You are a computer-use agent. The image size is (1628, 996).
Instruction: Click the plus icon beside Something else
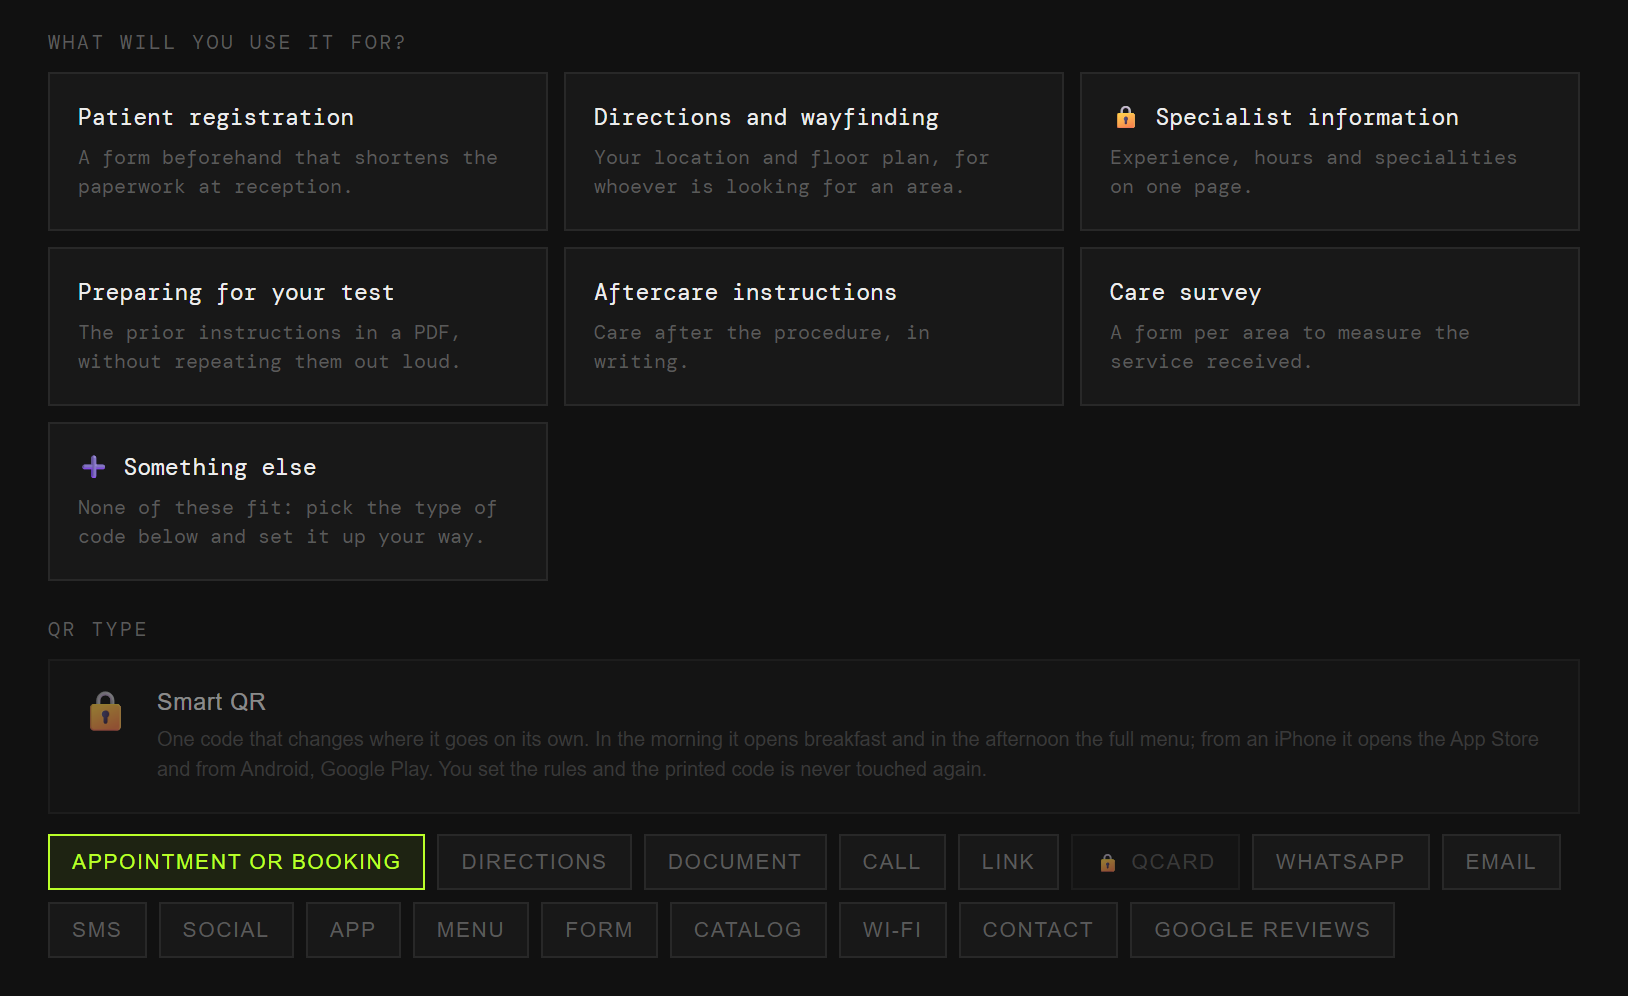coord(94,467)
